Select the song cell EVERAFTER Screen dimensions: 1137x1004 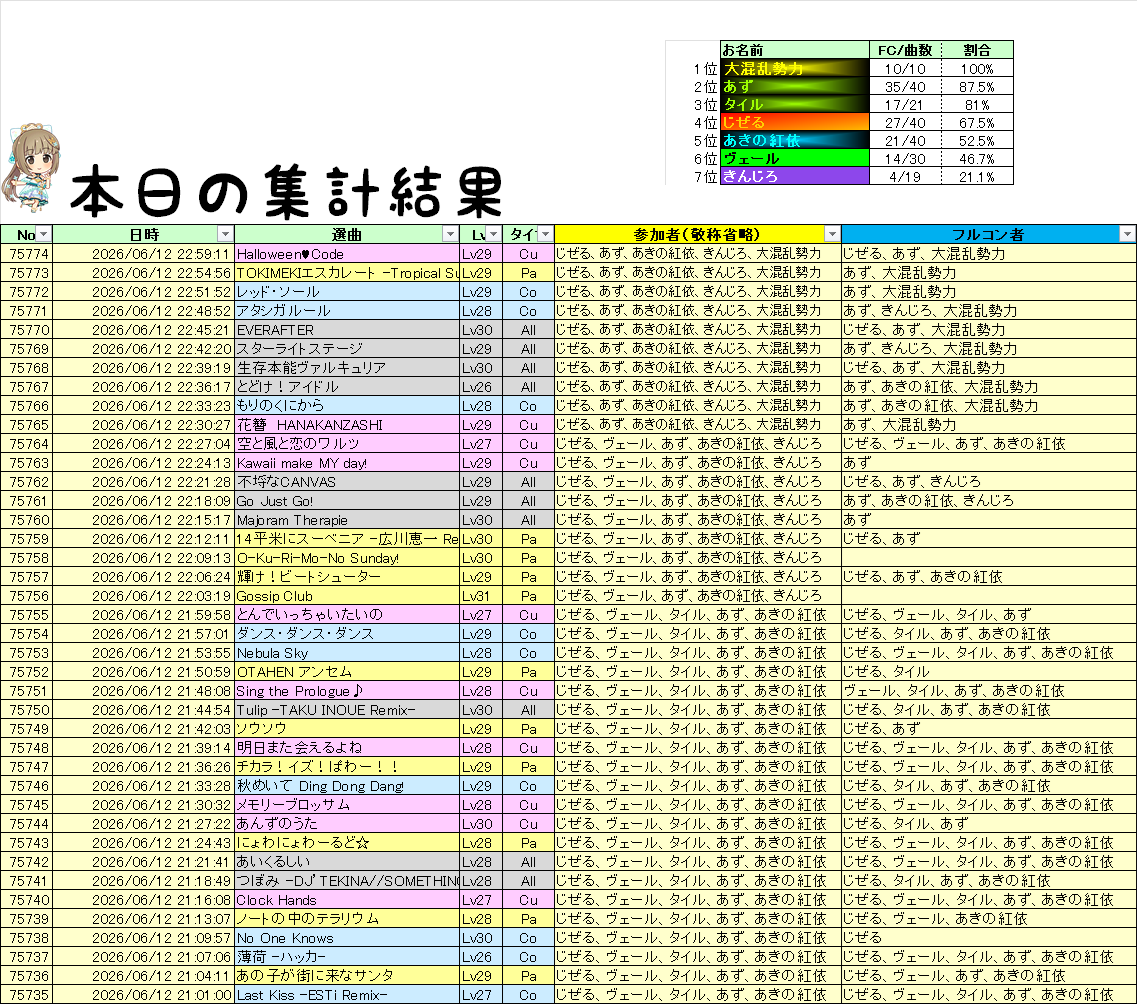click(x=347, y=330)
